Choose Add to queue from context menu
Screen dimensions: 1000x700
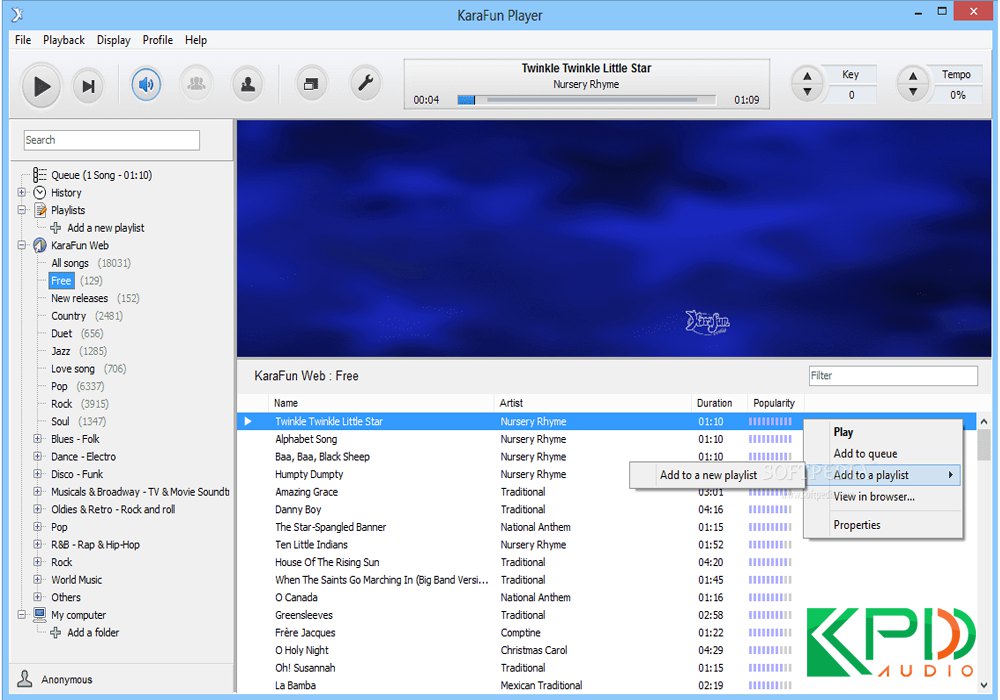[865, 454]
